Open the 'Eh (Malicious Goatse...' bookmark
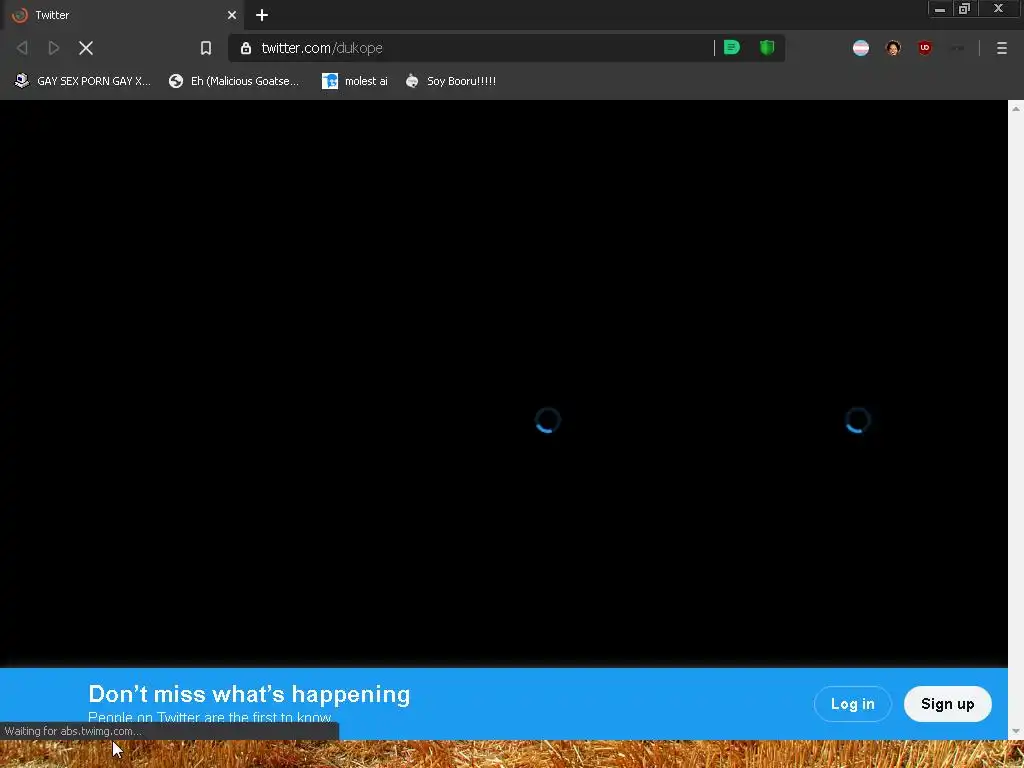This screenshot has width=1024, height=768. pyautogui.click(x=234, y=81)
